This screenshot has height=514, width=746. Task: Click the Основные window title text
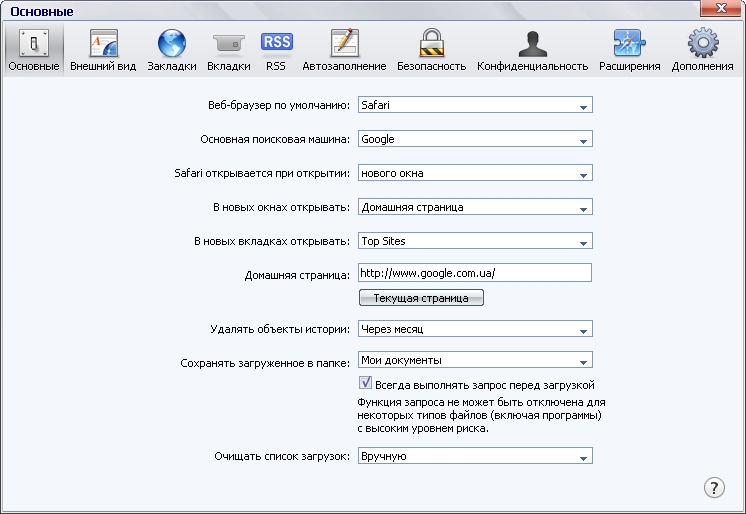click(x=42, y=12)
